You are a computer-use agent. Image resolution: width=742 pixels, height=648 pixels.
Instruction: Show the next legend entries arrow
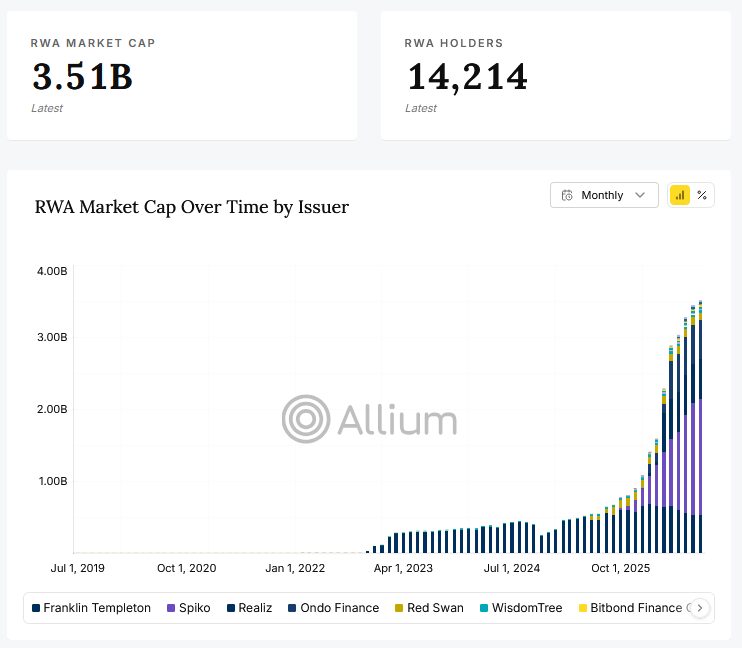pyautogui.click(x=700, y=608)
